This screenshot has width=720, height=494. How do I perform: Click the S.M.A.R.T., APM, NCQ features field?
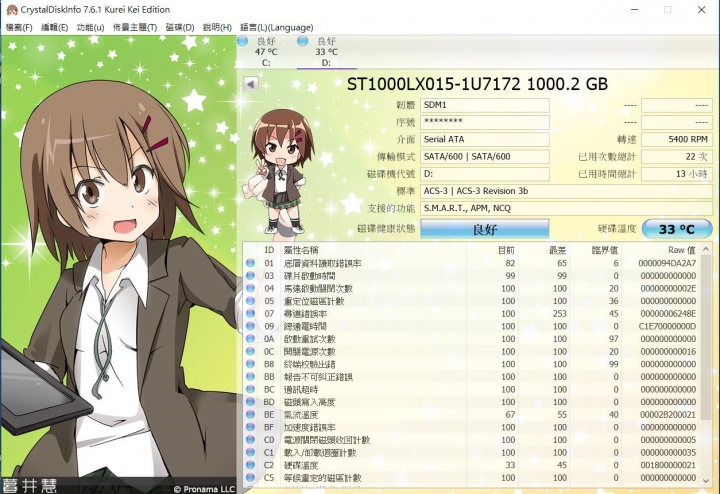(566, 208)
